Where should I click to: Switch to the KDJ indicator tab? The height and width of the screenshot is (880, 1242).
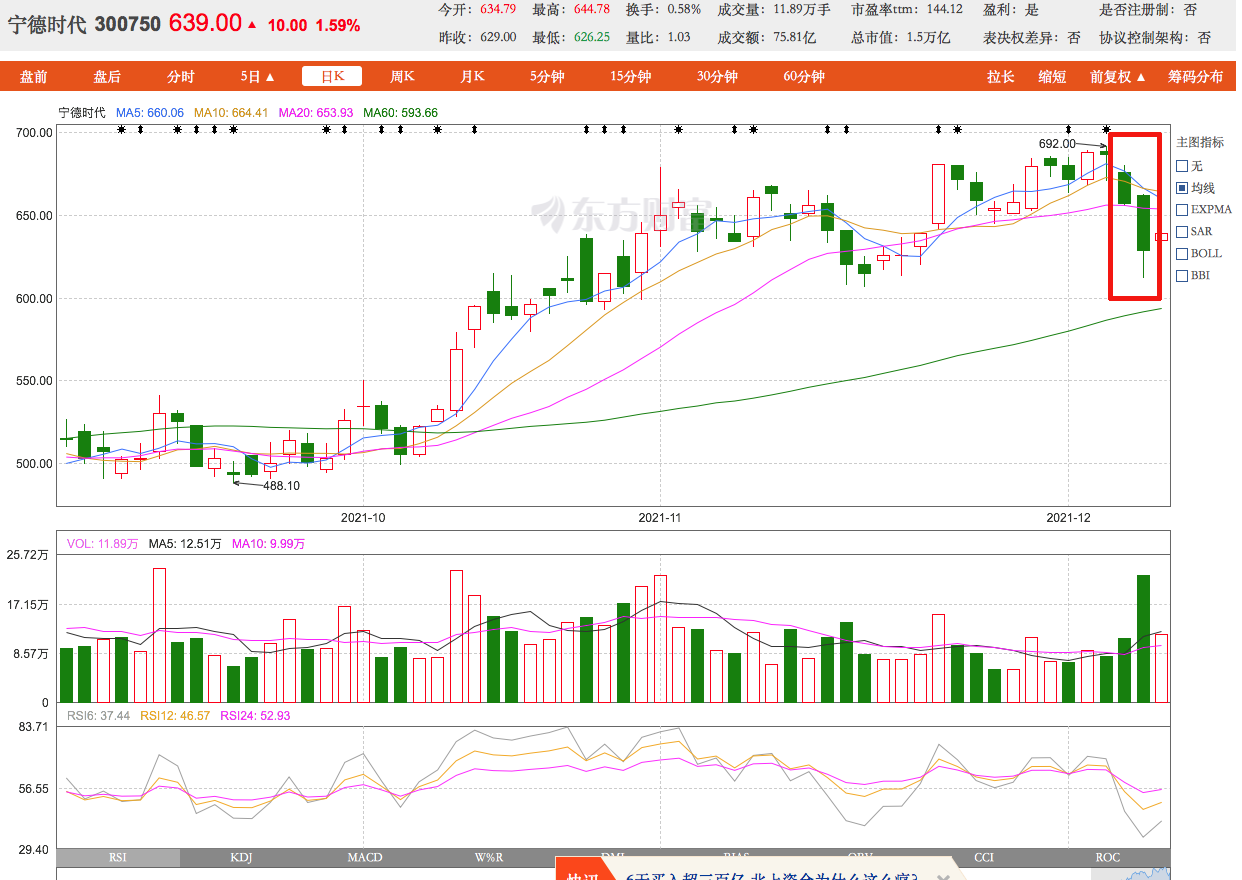241,857
